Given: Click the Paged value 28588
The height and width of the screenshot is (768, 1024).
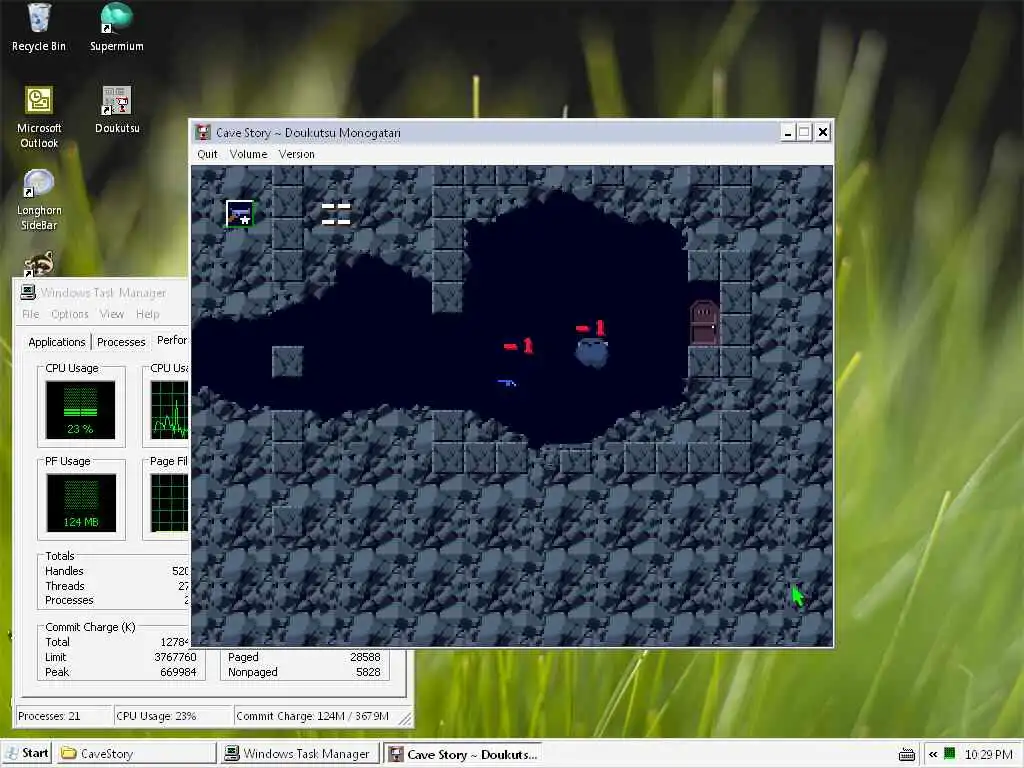Looking at the screenshot, I should [365, 657].
